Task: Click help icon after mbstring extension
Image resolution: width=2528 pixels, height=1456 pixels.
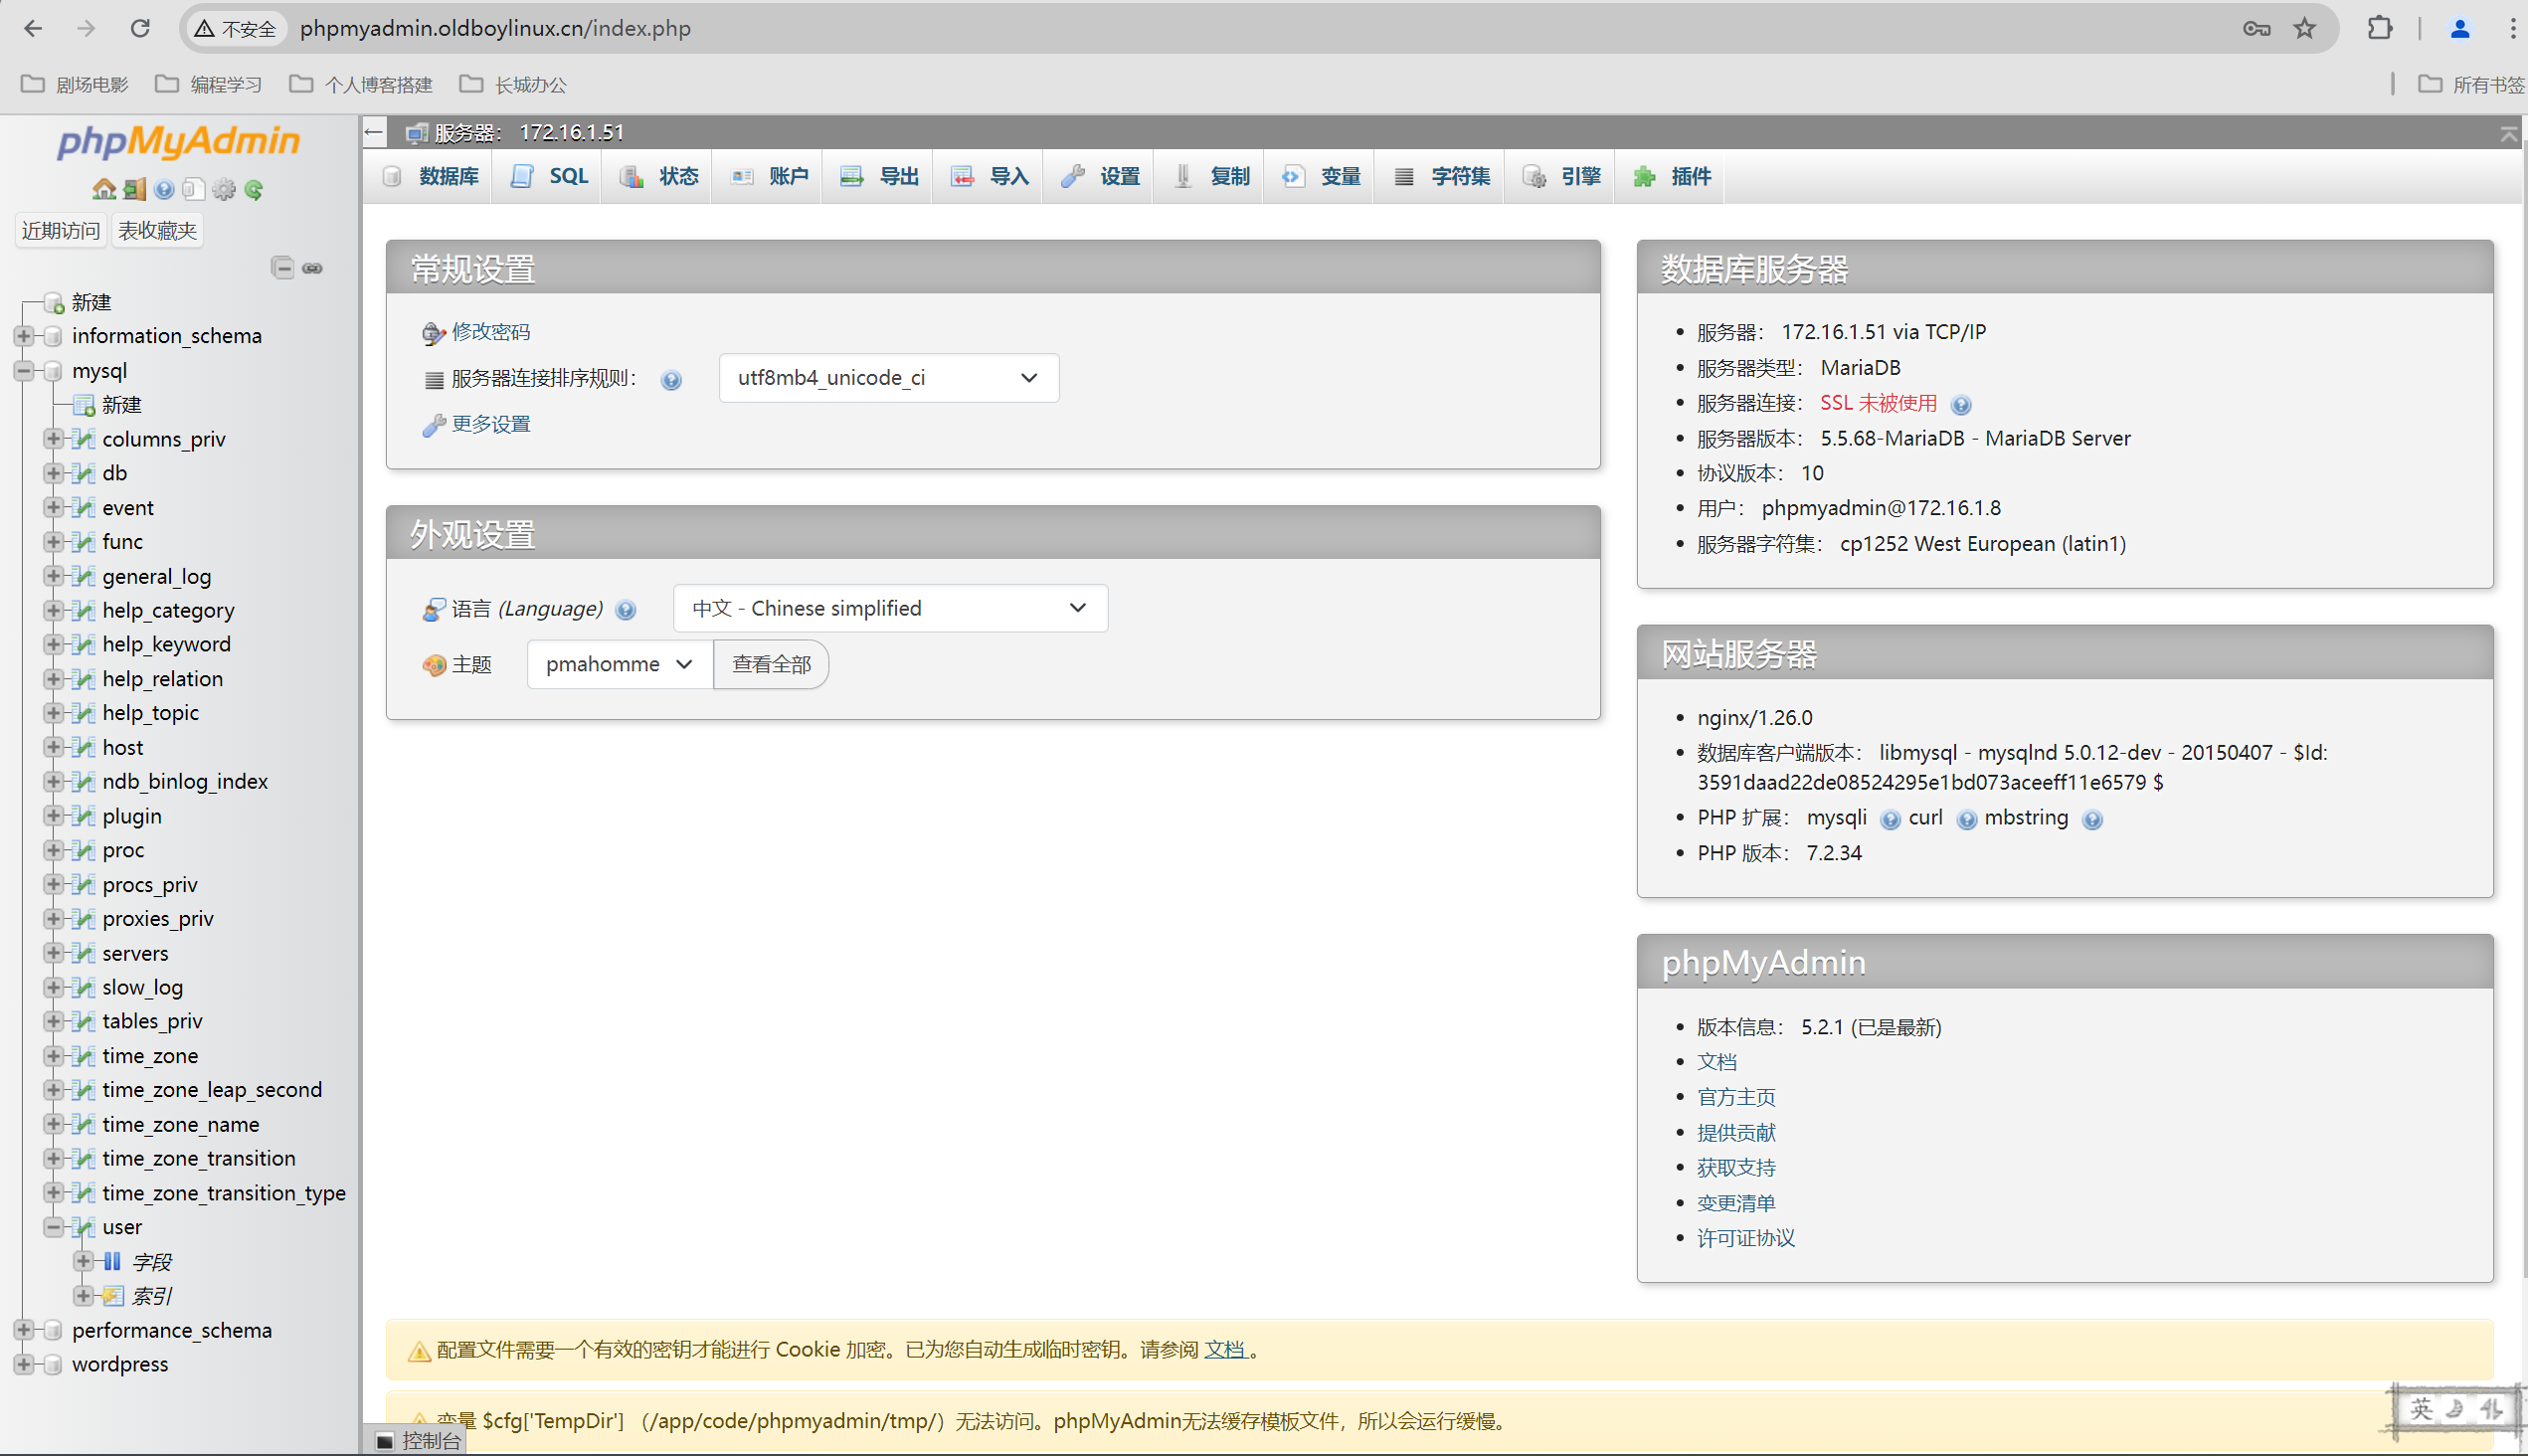Action: tap(2092, 820)
